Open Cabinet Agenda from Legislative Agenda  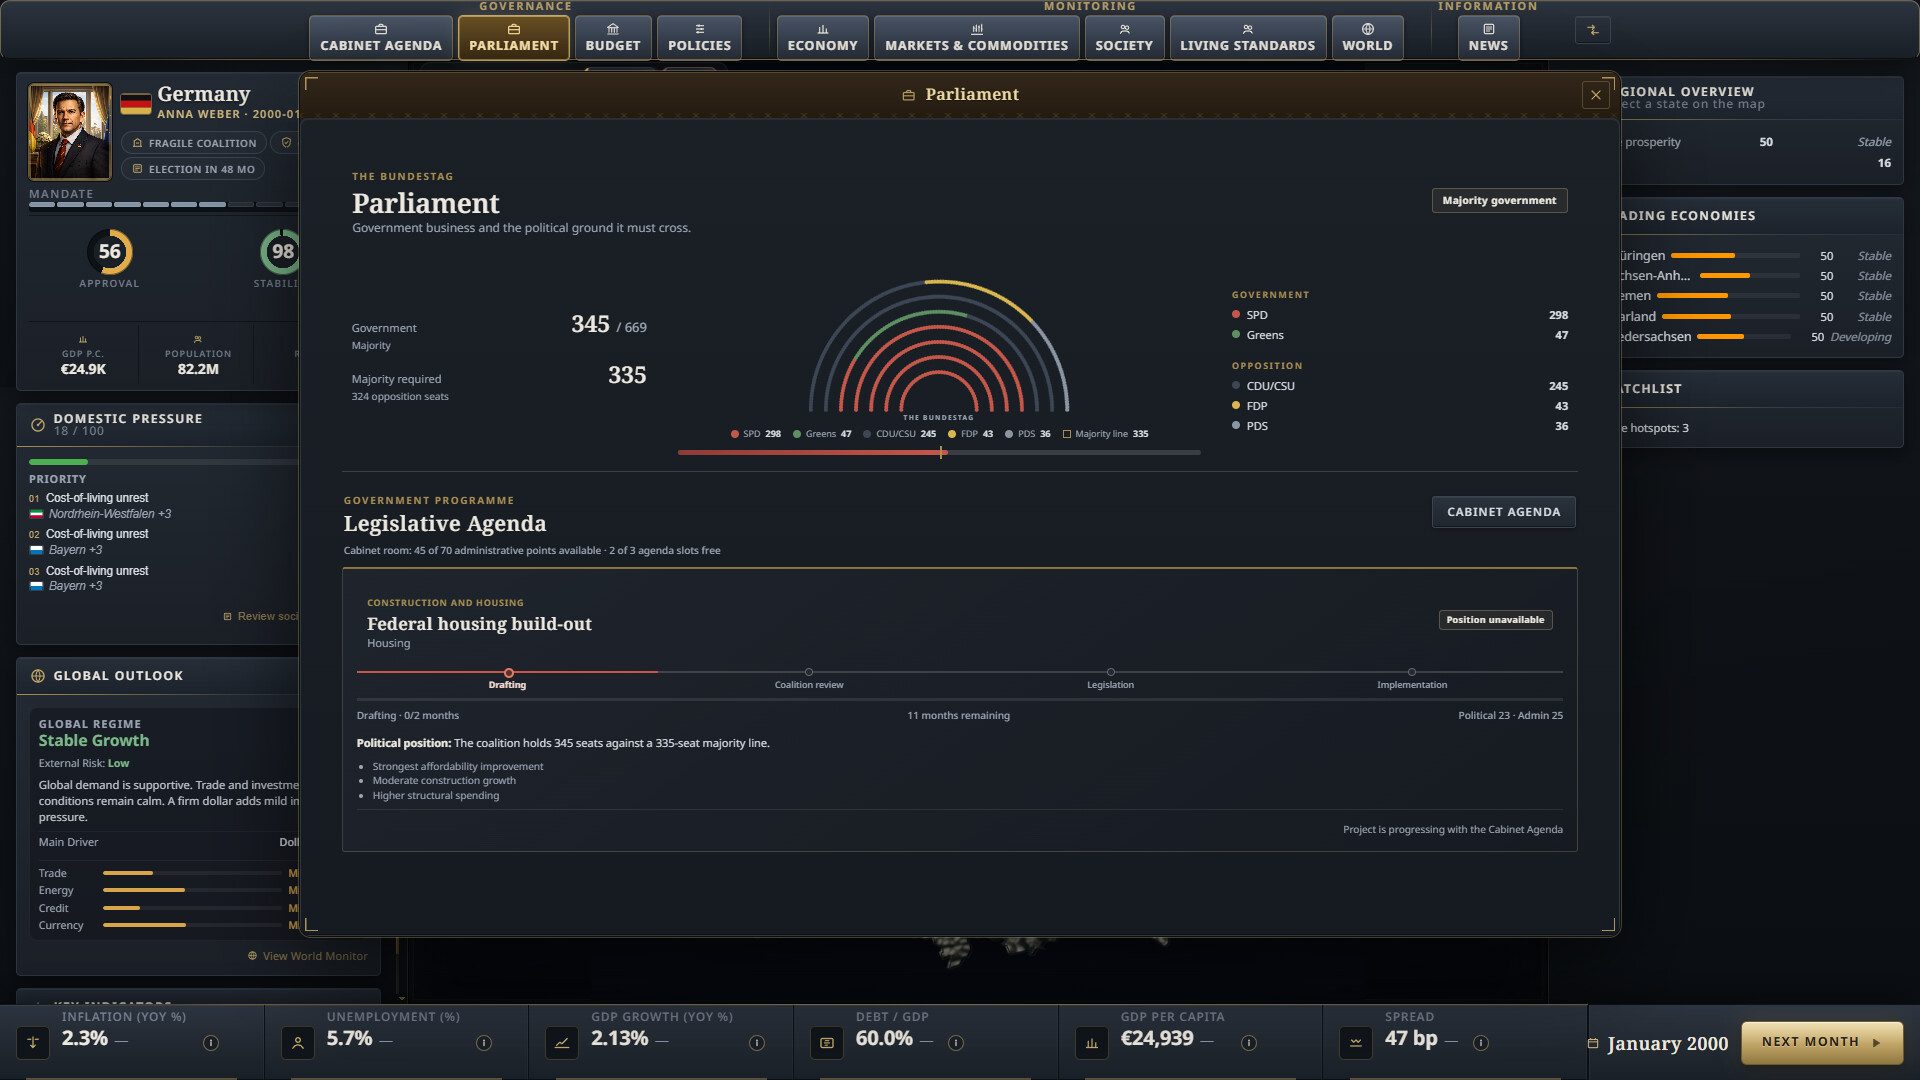point(1503,512)
